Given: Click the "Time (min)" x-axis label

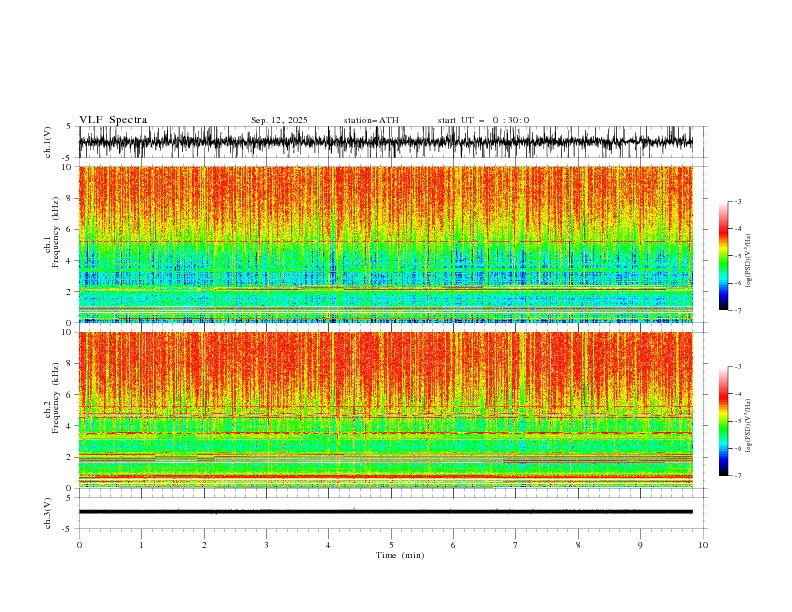Looking at the screenshot, I should click(400, 555).
